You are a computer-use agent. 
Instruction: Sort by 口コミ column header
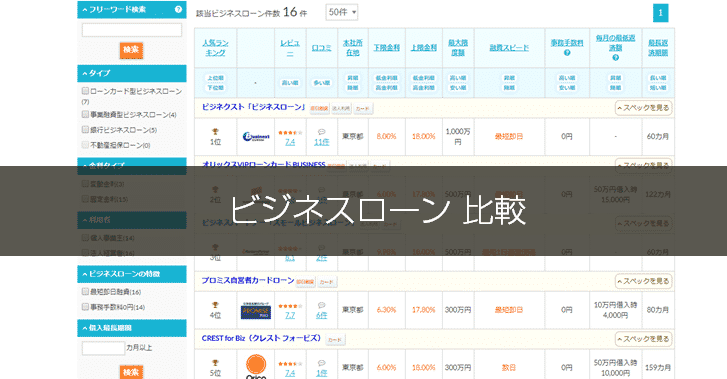pyautogui.click(x=321, y=48)
